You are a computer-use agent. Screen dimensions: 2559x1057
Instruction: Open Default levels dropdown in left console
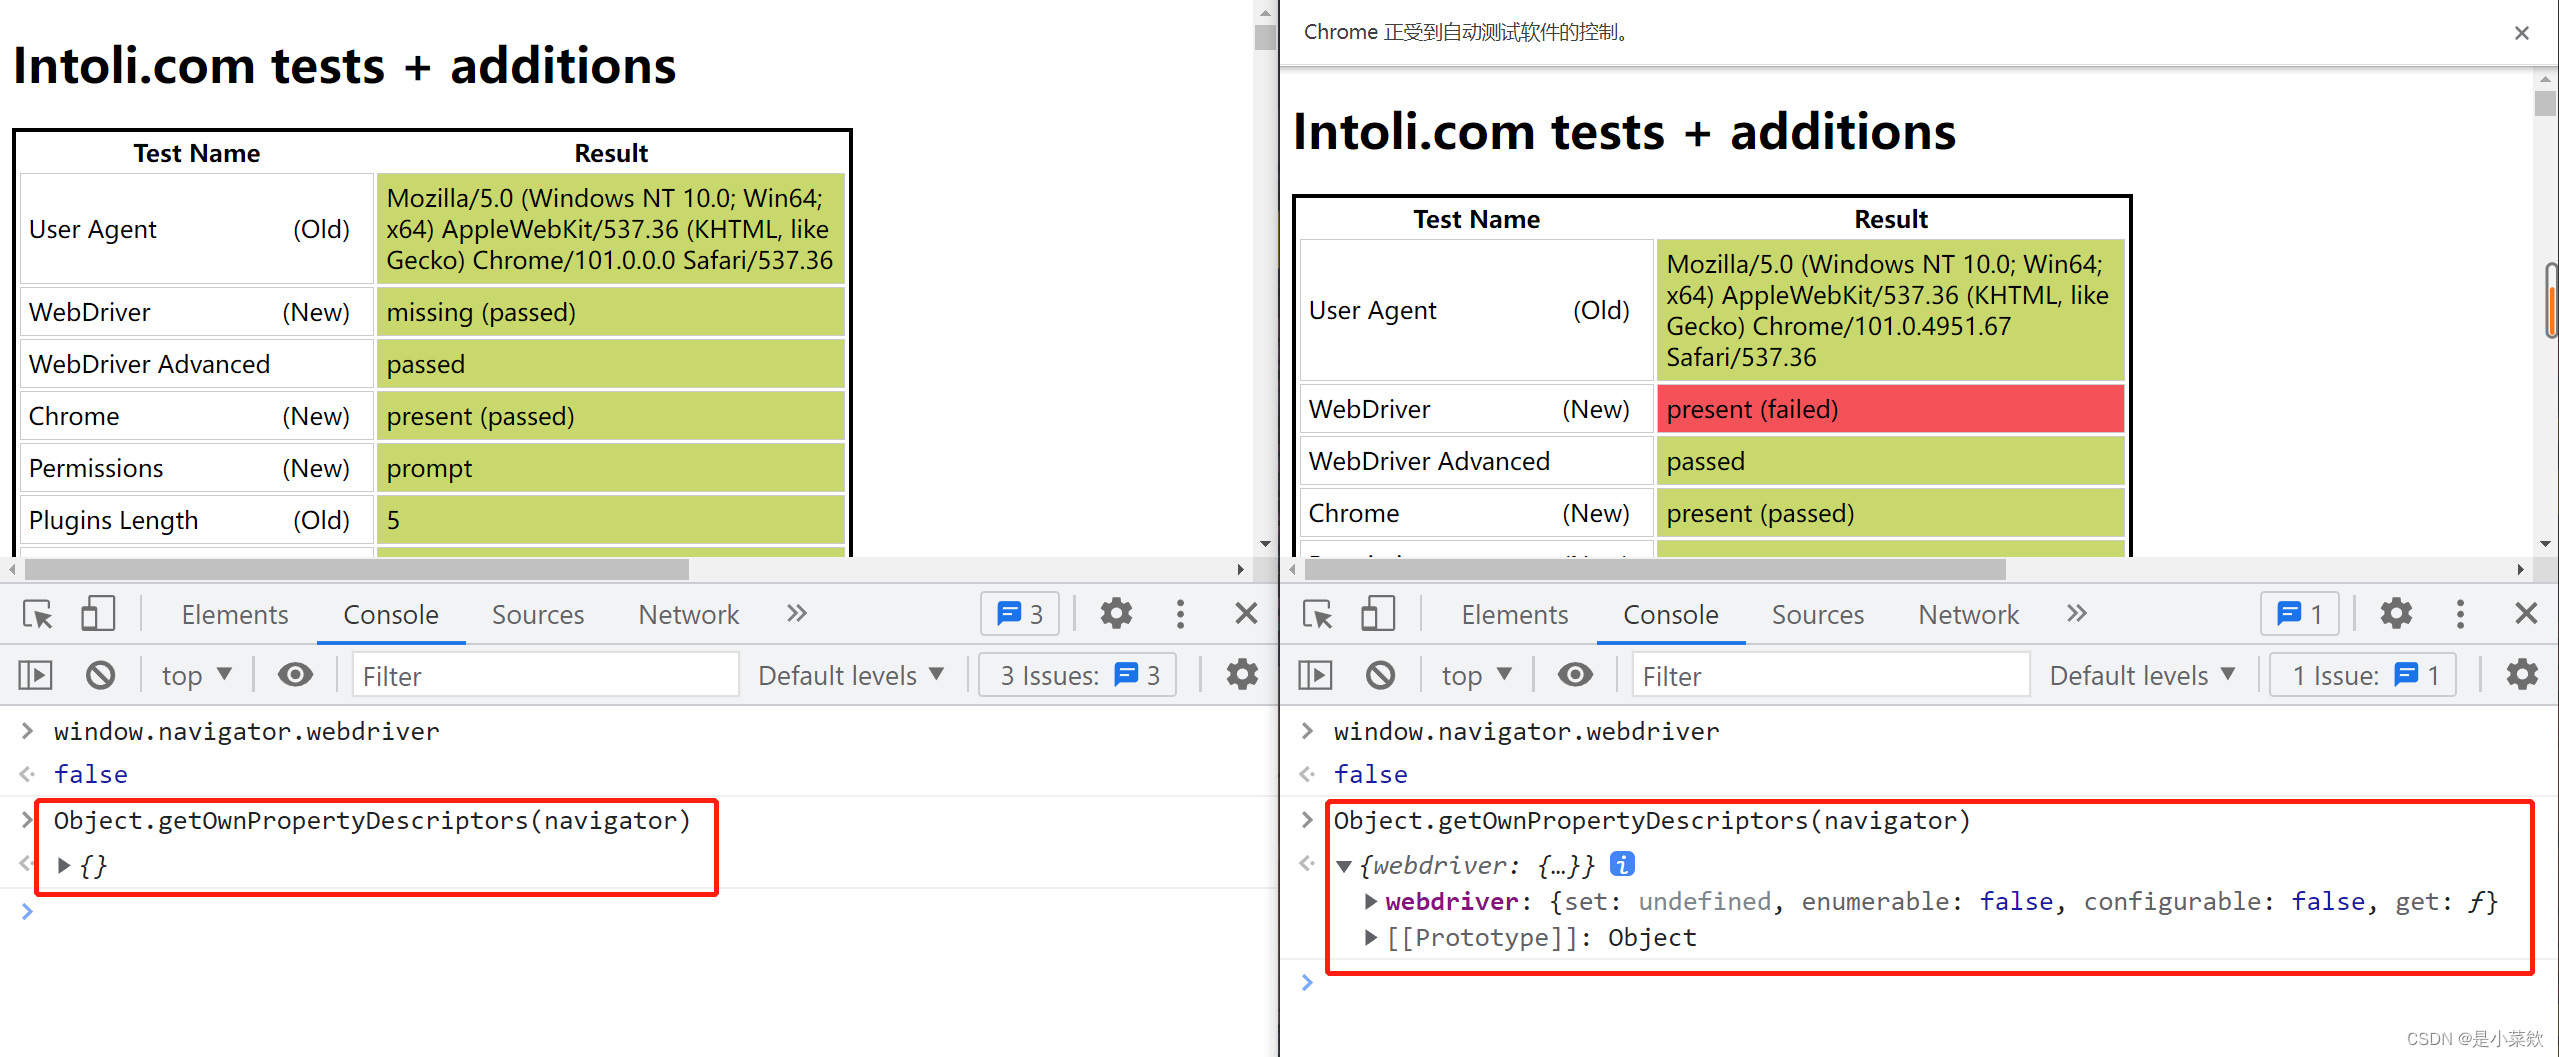851,676
